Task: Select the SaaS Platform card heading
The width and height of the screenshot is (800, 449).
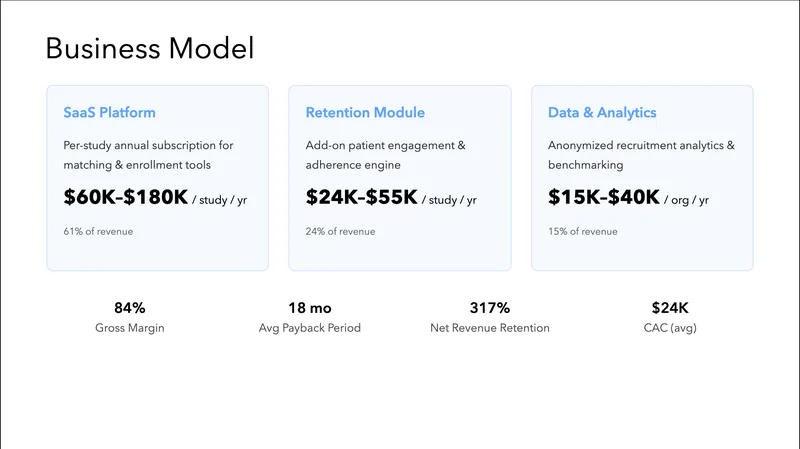Action: click(109, 113)
